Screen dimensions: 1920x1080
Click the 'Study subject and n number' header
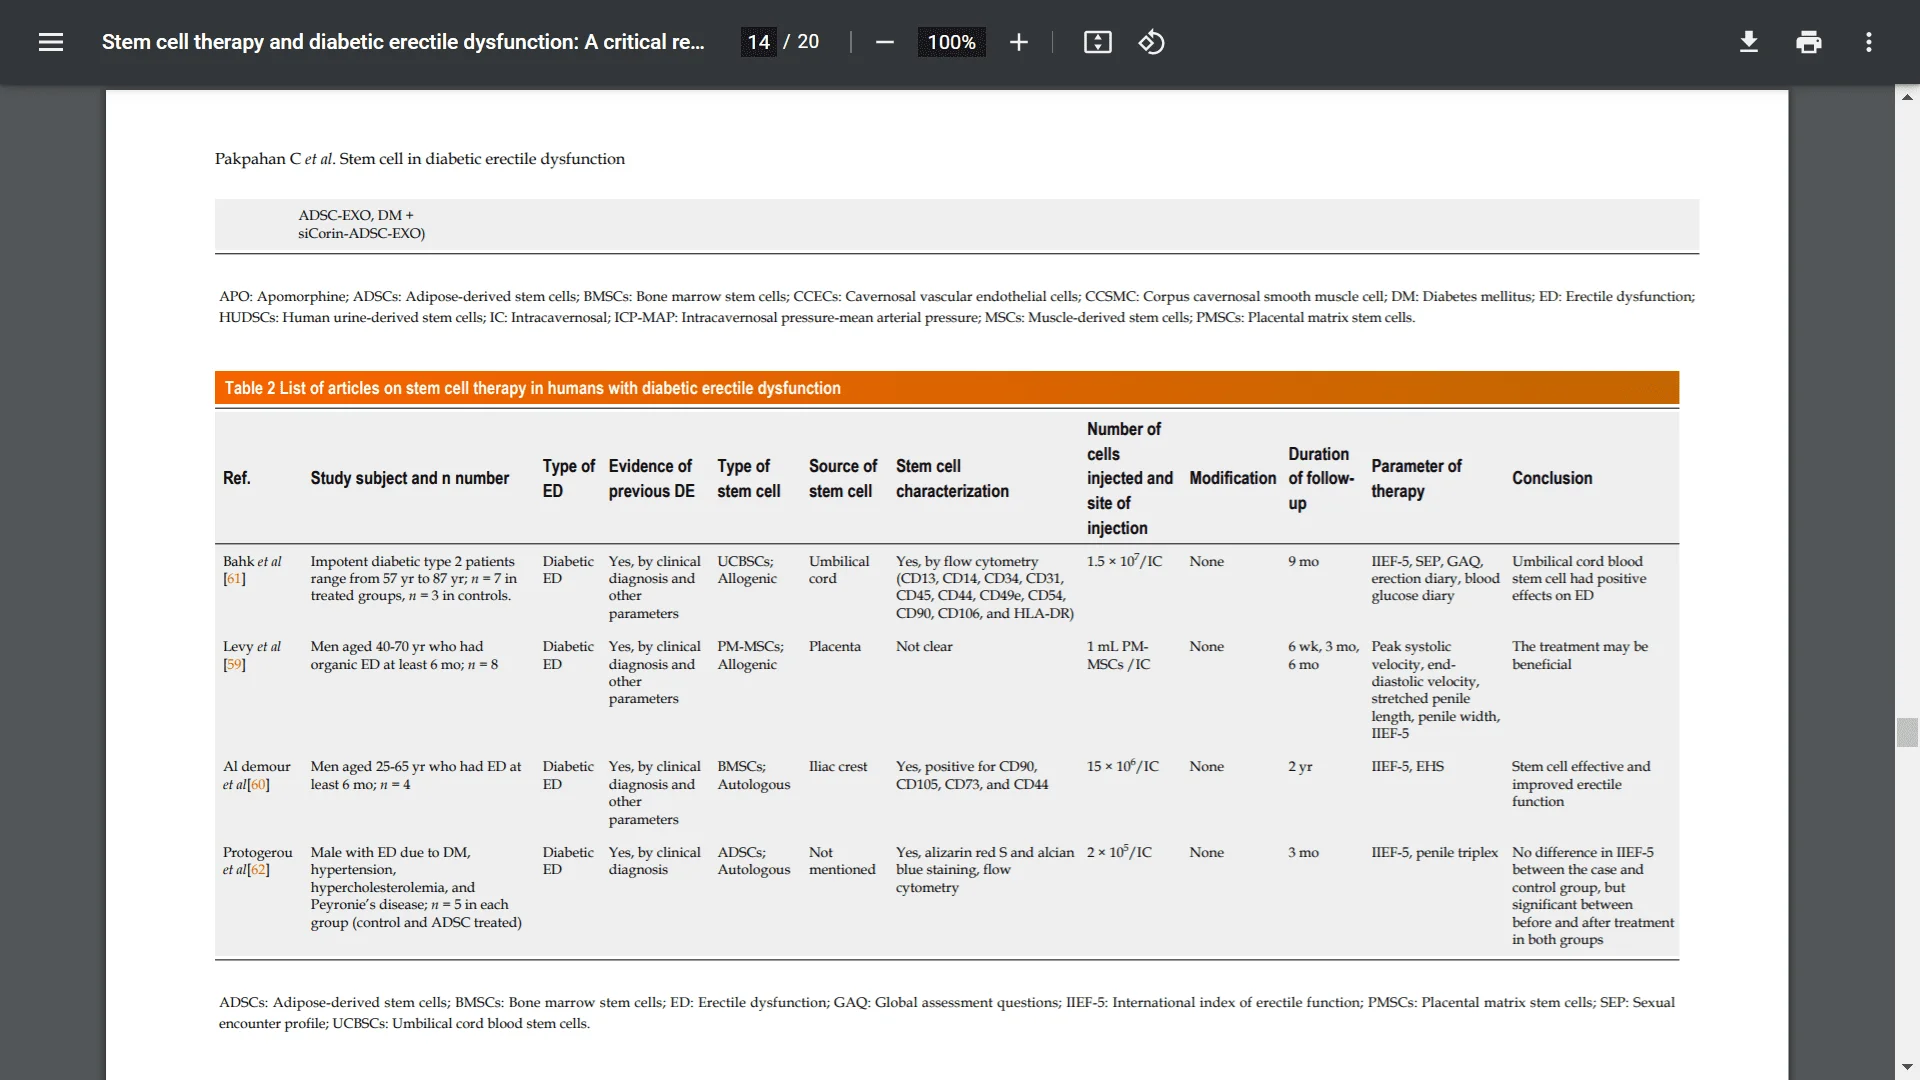409,478
